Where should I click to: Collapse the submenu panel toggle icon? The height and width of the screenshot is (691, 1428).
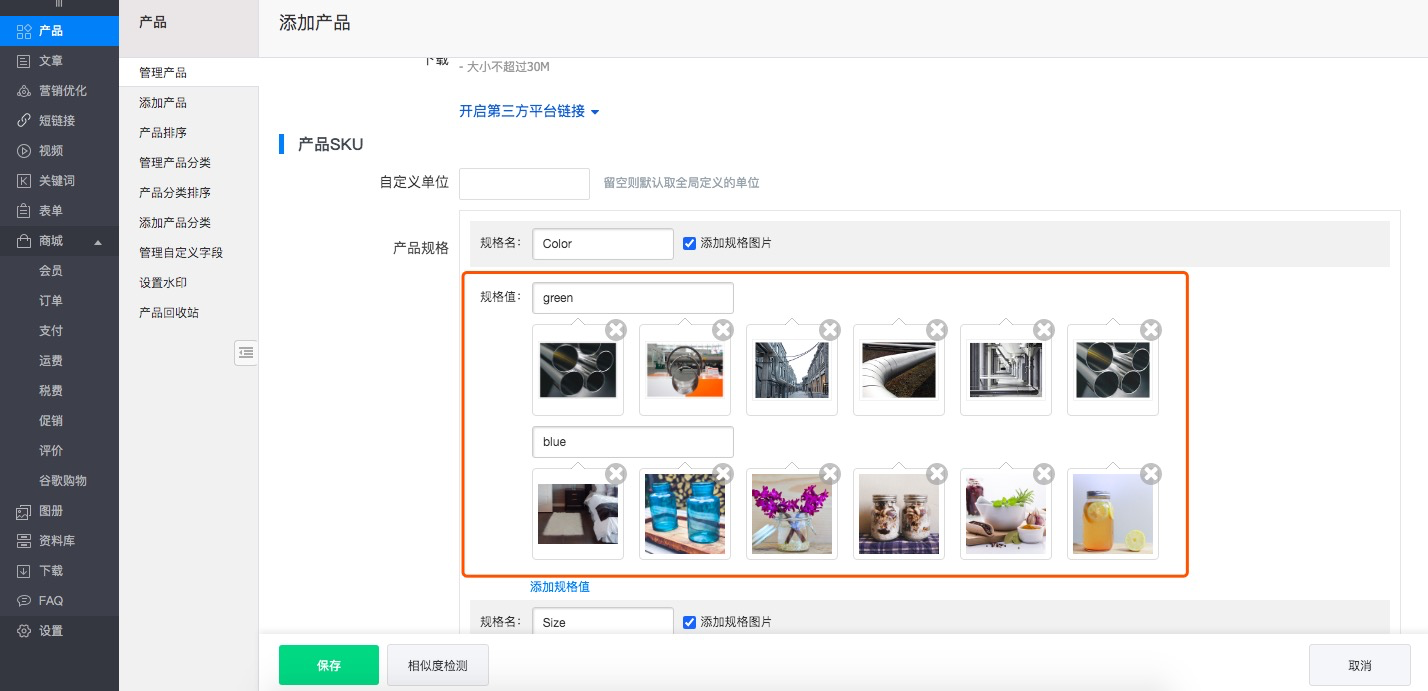click(x=246, y=352)
